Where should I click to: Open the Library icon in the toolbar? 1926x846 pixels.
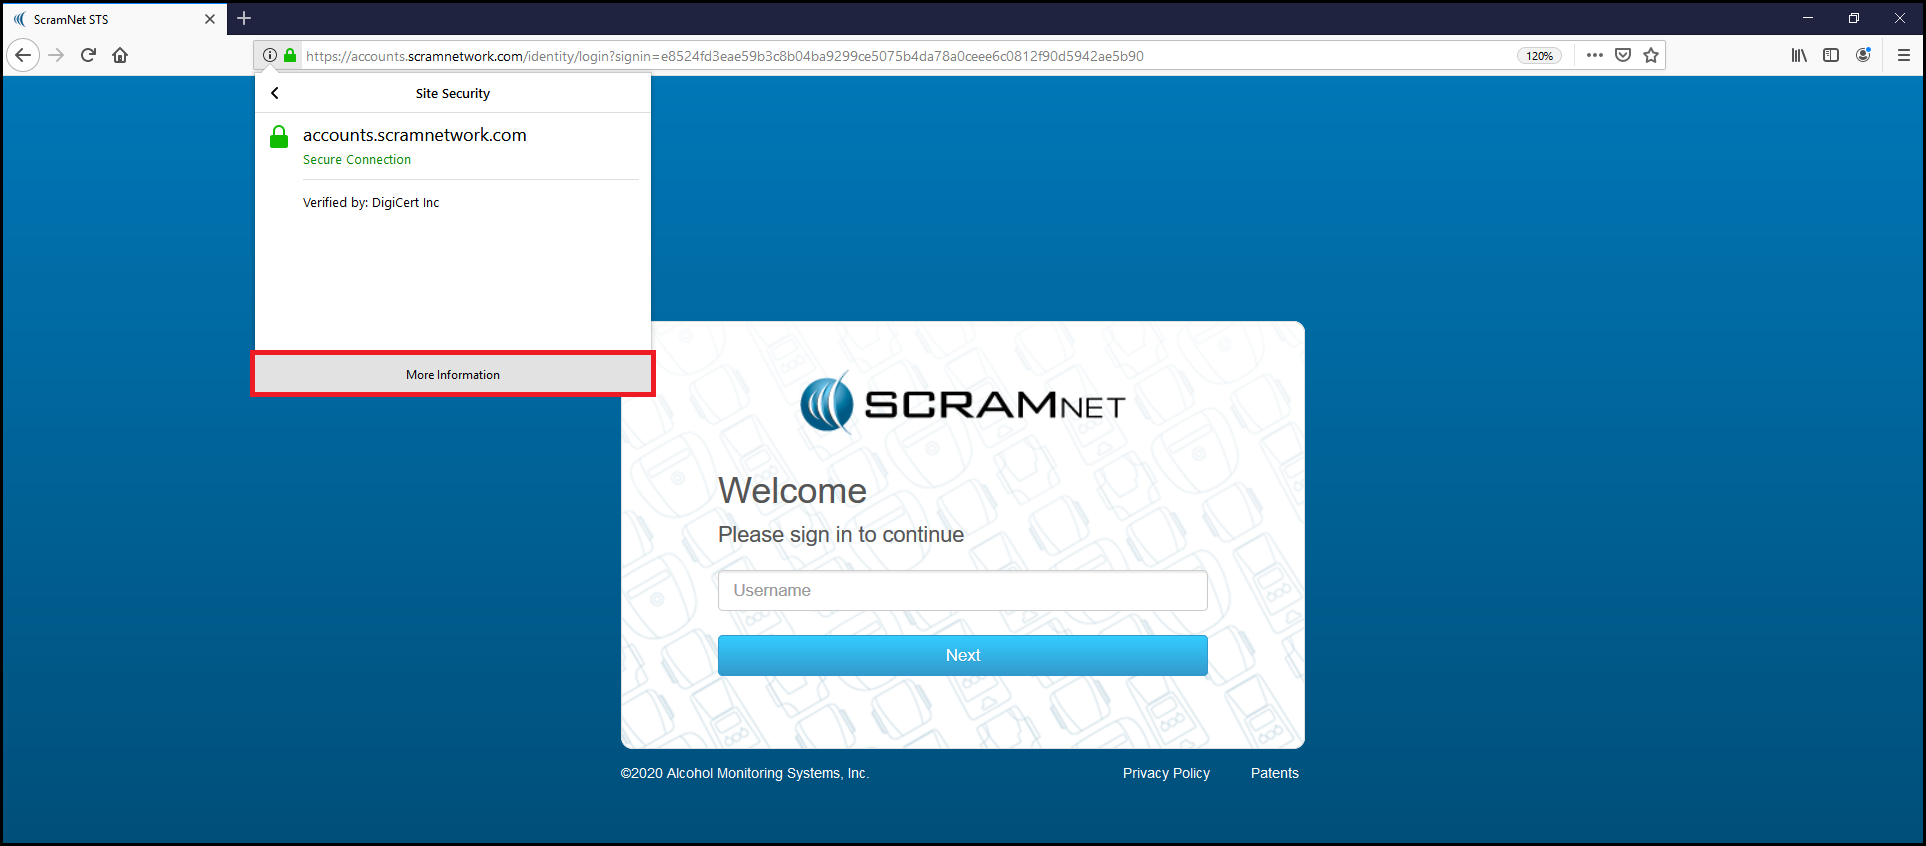point(1799,55)
